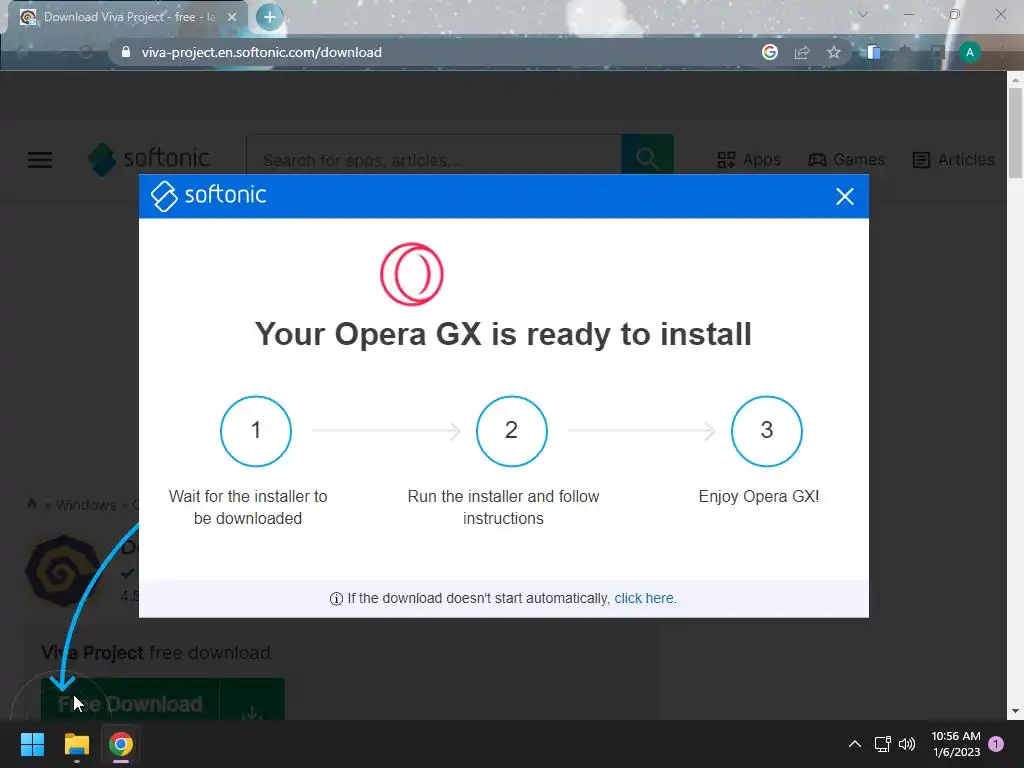The height and width of the screenshot is (768, 1024).
Task: Click the scrollbar down arrow
Action: [x=1014, y=711]
